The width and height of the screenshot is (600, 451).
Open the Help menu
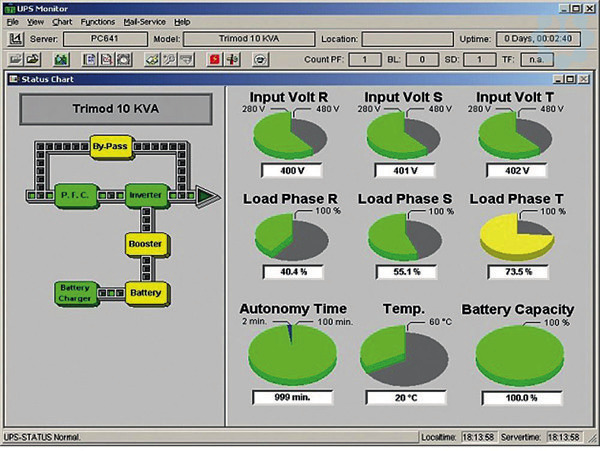[182, 21]
